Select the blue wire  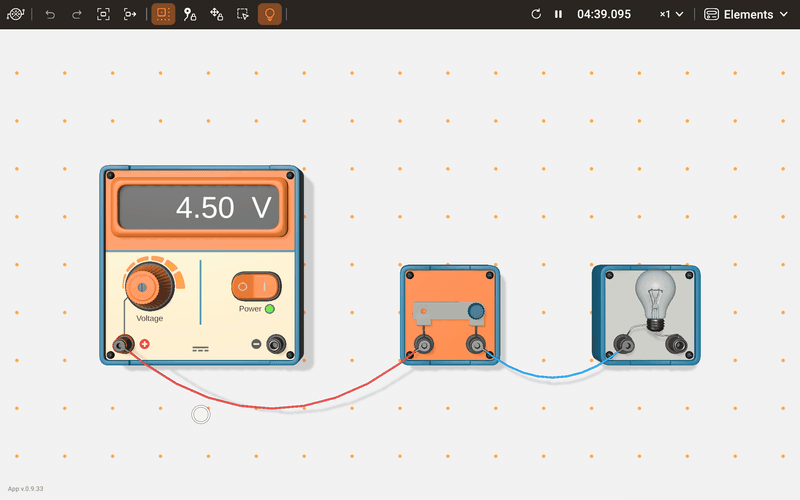tap(551, 377)
